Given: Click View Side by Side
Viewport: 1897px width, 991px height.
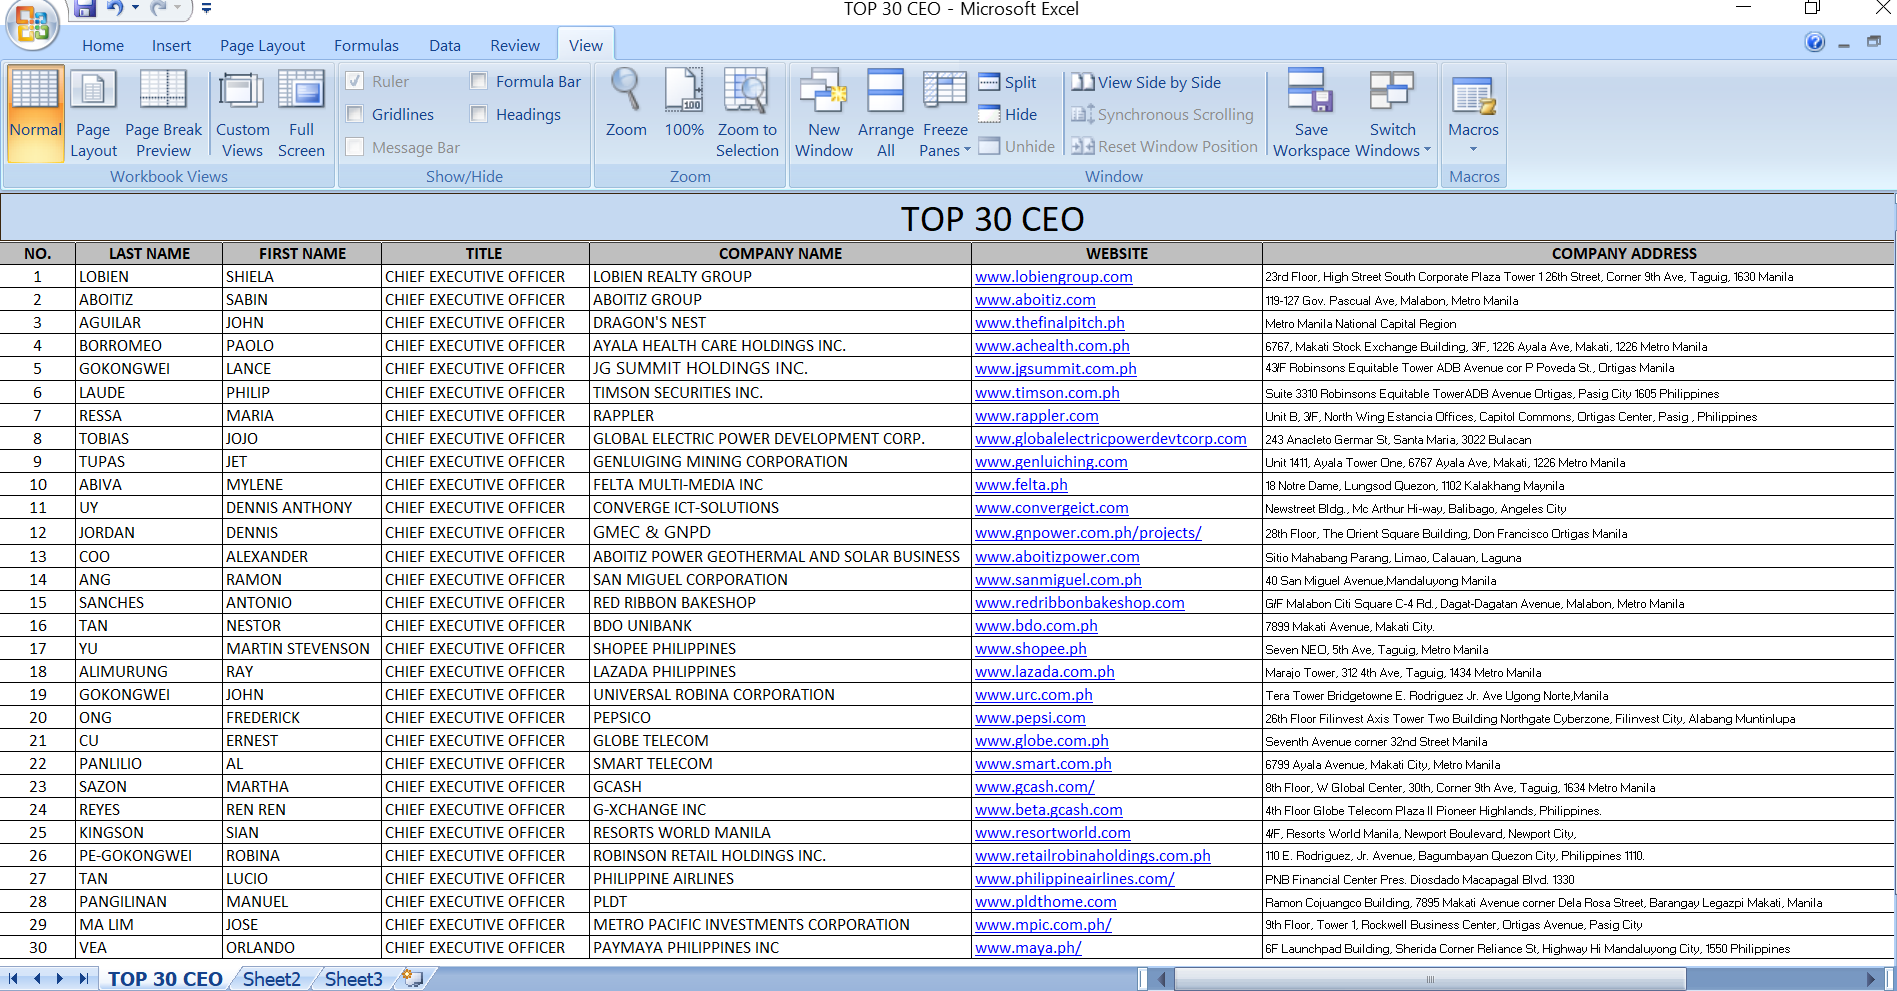Looking at the screenshot, I should click(x=1146, y=82).
